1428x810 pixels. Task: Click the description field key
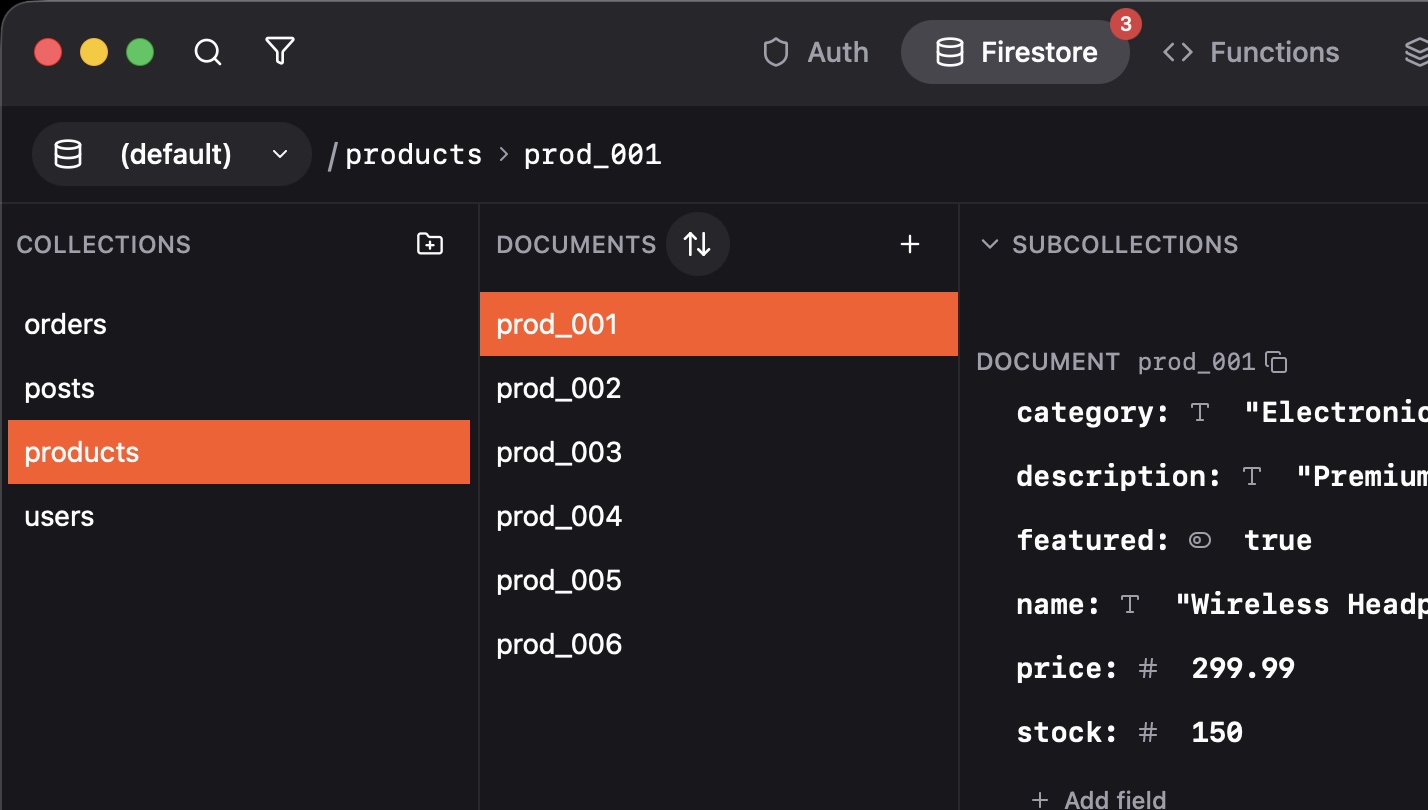pyautogui.click(x=1119, y=477)
